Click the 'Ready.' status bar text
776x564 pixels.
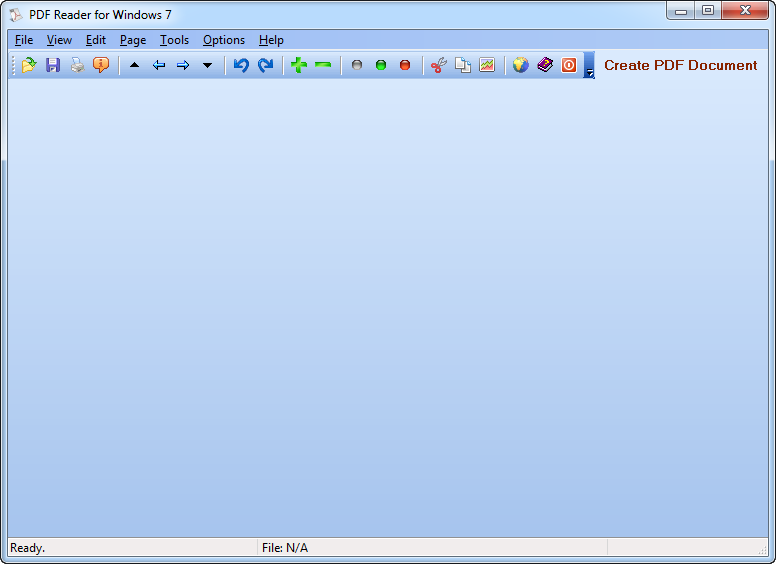tap(28, 548)
